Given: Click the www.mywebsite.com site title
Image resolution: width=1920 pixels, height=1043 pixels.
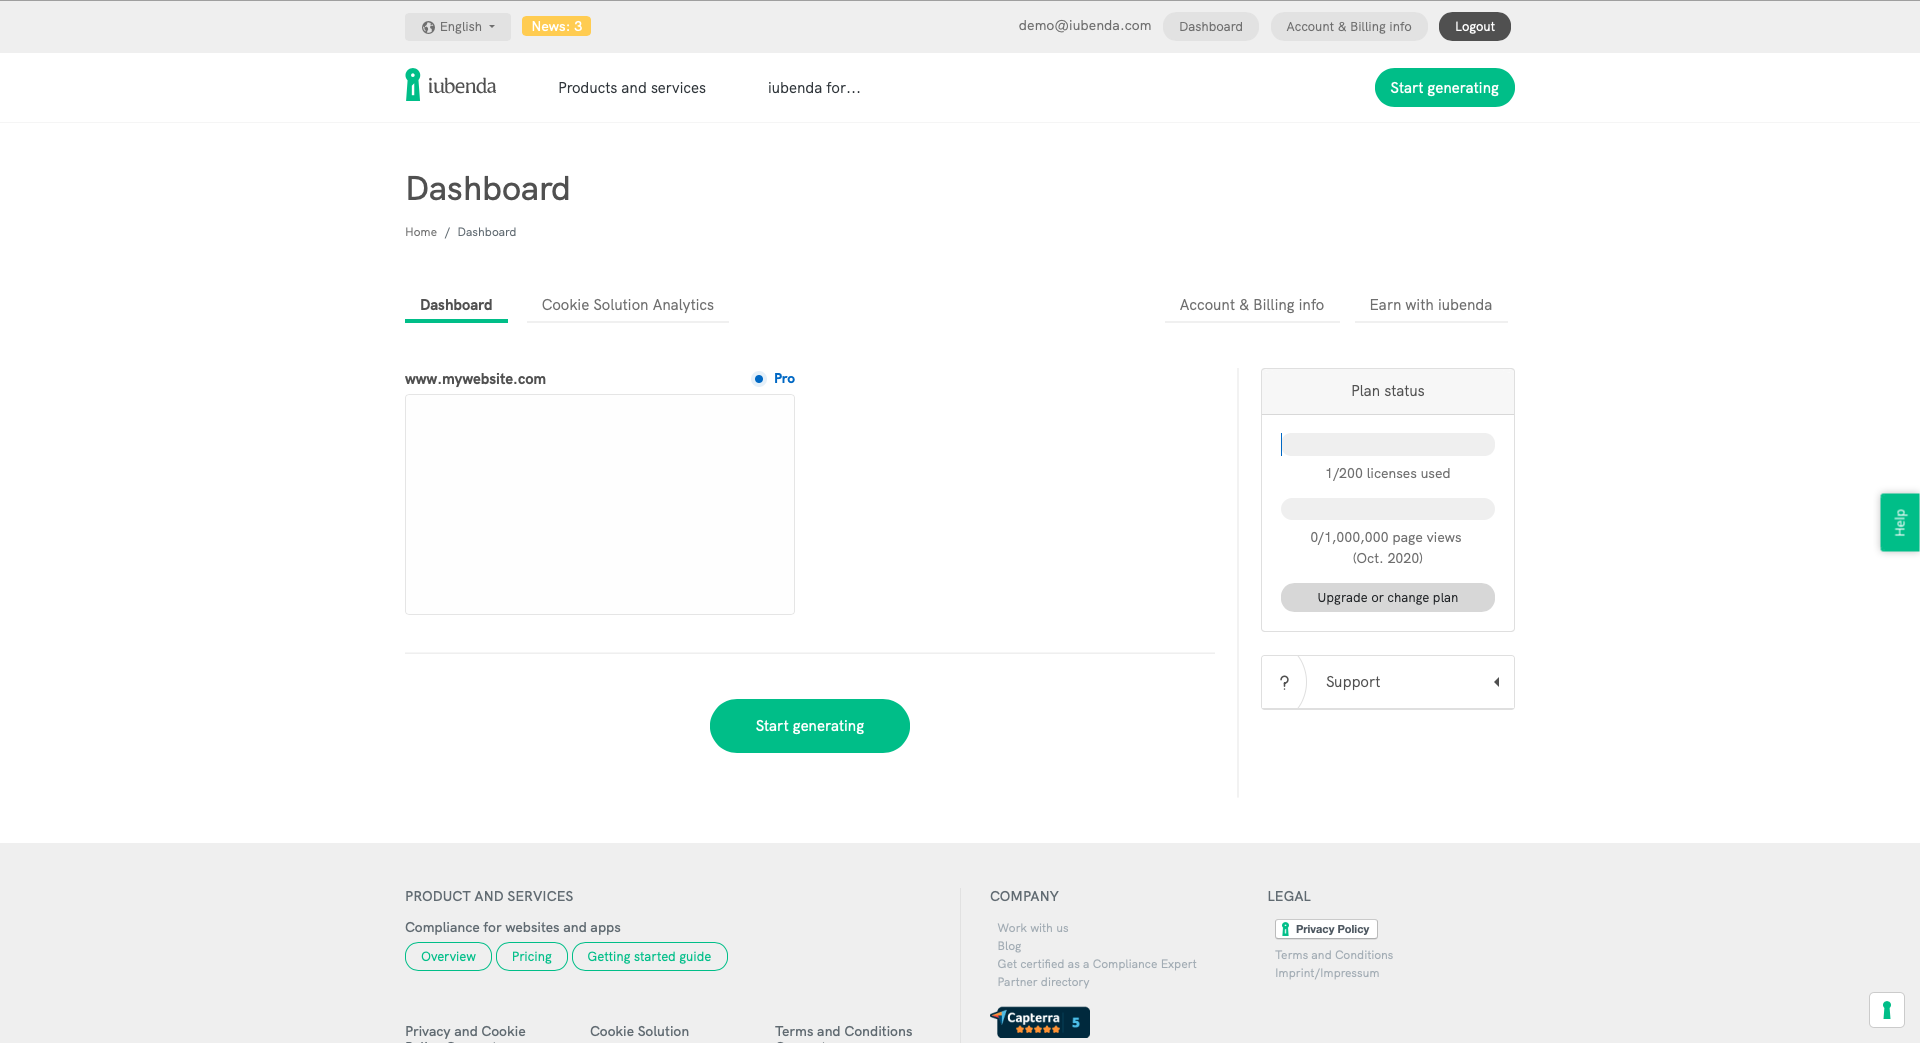Looking at the screenshot, I should click(475, 379).
